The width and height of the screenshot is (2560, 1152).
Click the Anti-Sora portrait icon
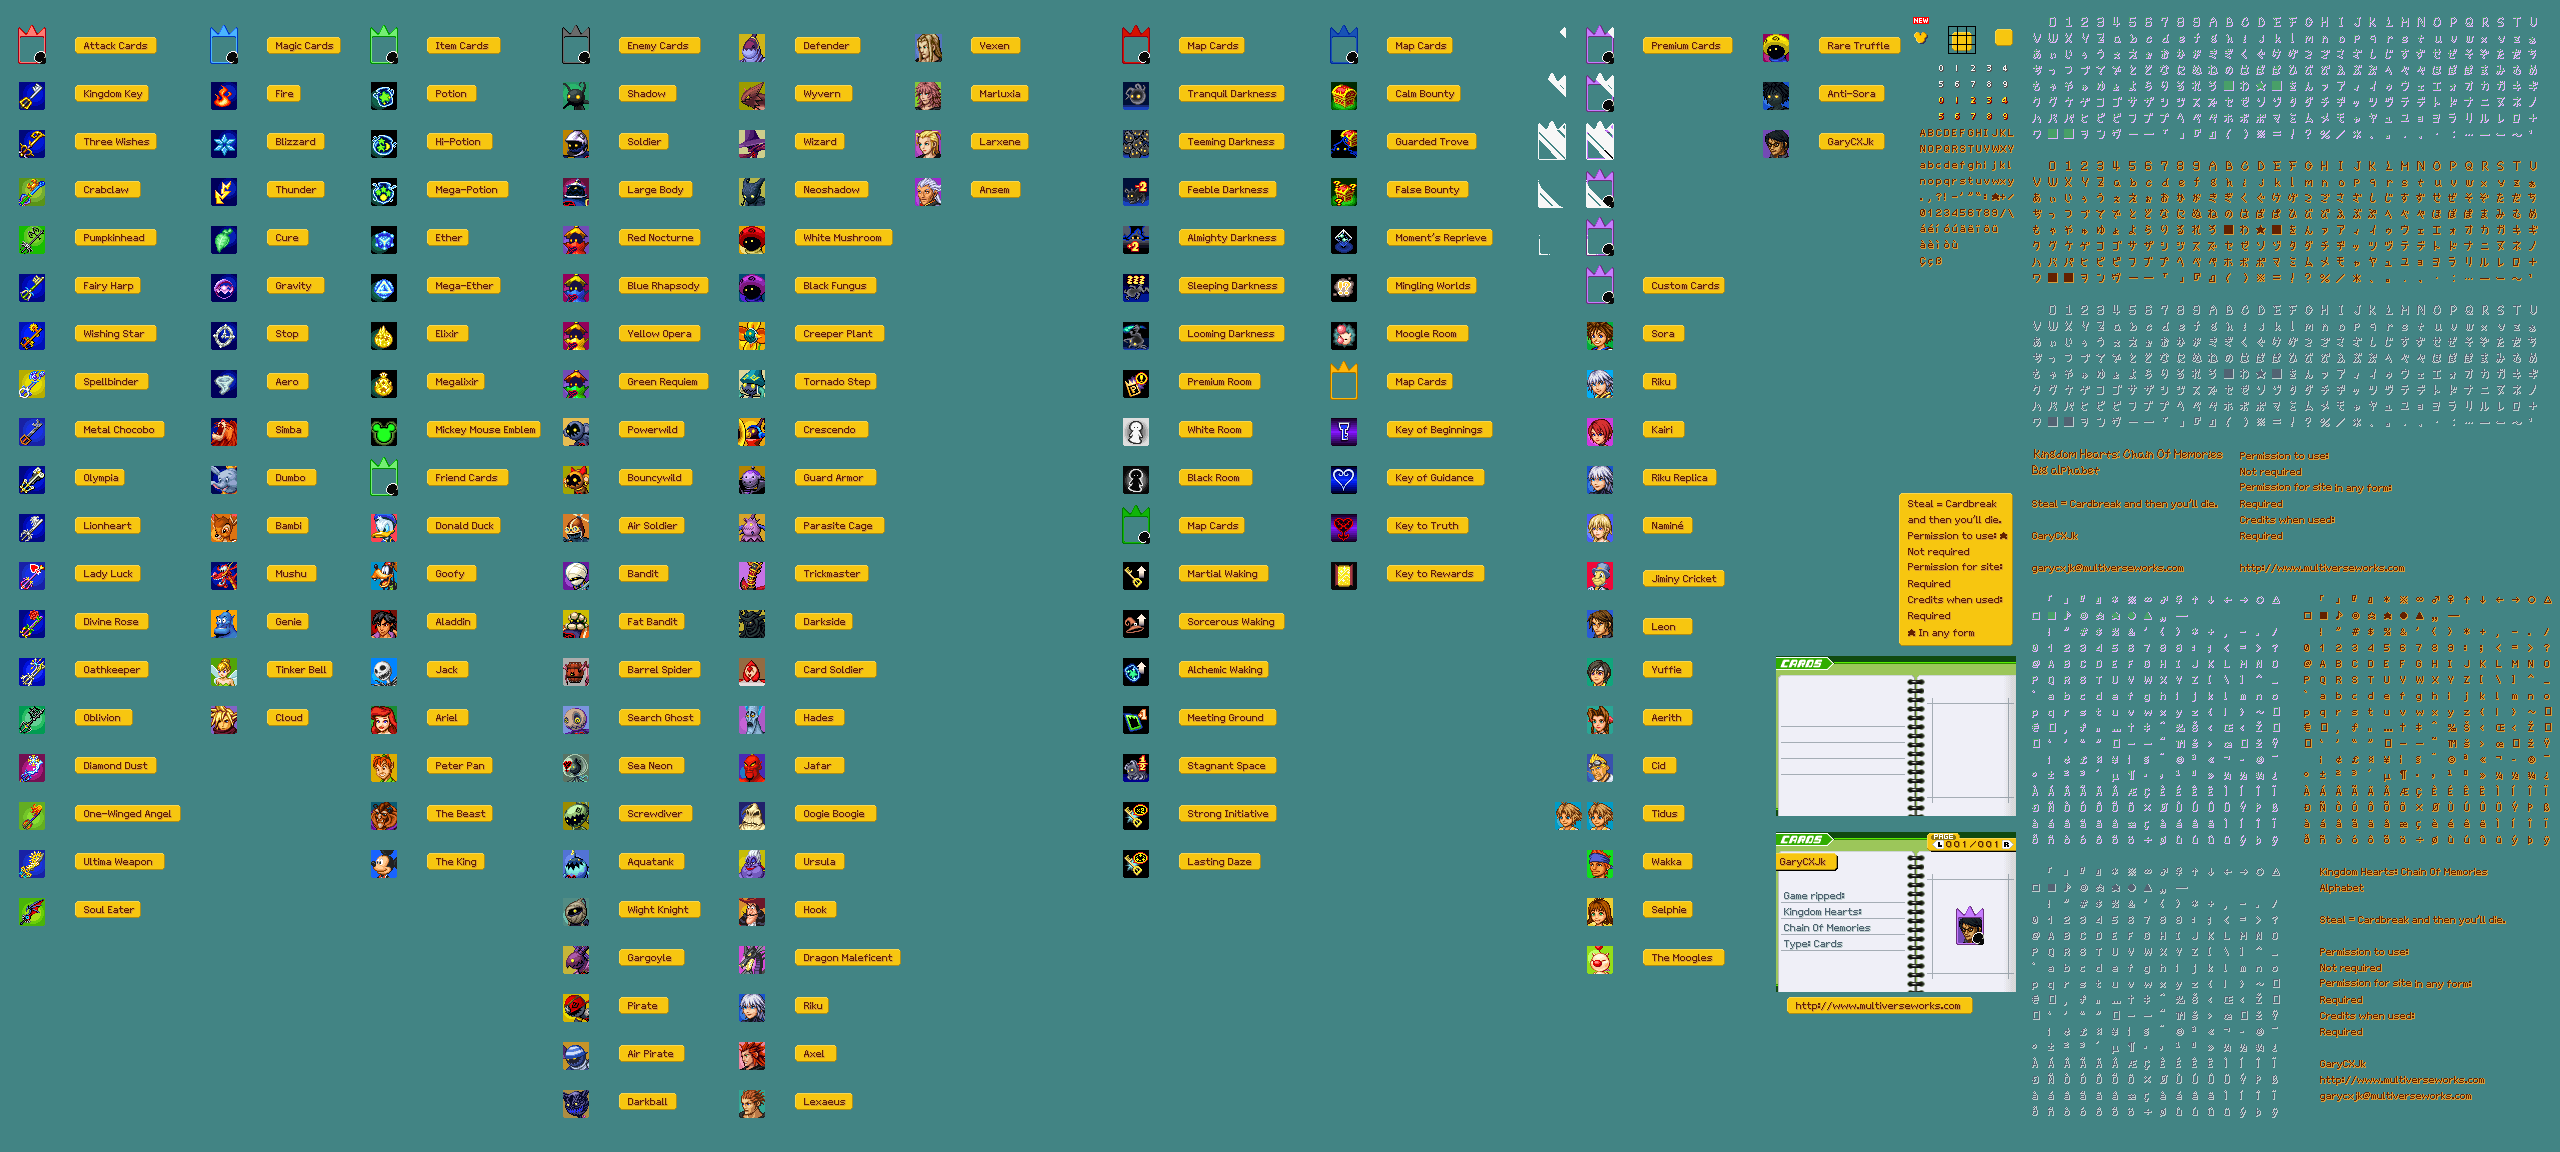point(1776,95)
